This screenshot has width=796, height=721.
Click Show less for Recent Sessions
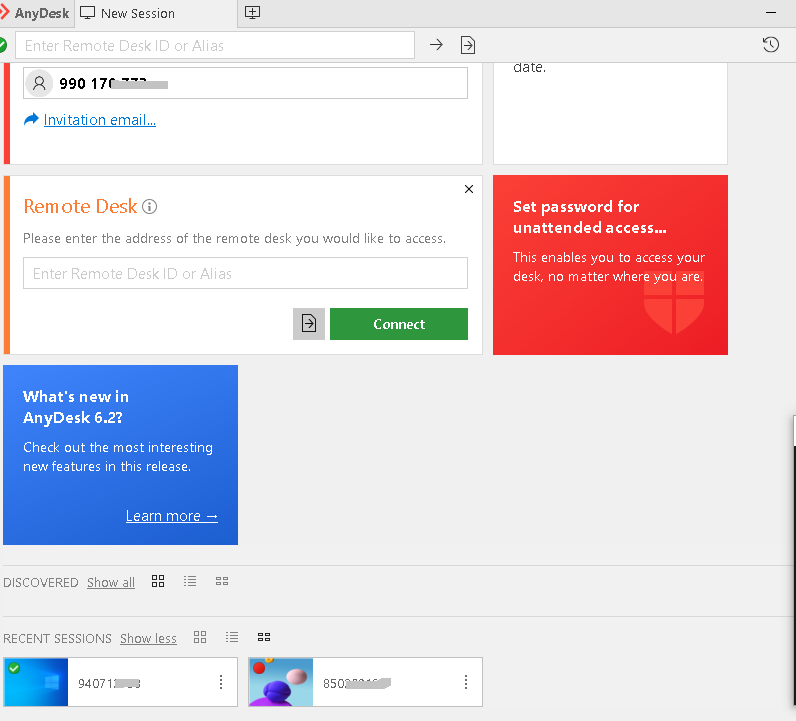coord(148,638)
